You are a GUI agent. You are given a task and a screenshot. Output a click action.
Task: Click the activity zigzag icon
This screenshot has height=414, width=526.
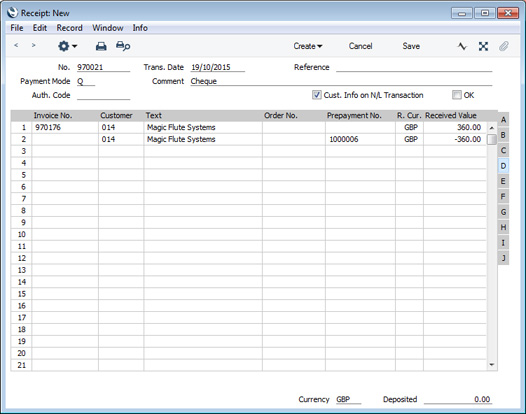tap(462, 46)
